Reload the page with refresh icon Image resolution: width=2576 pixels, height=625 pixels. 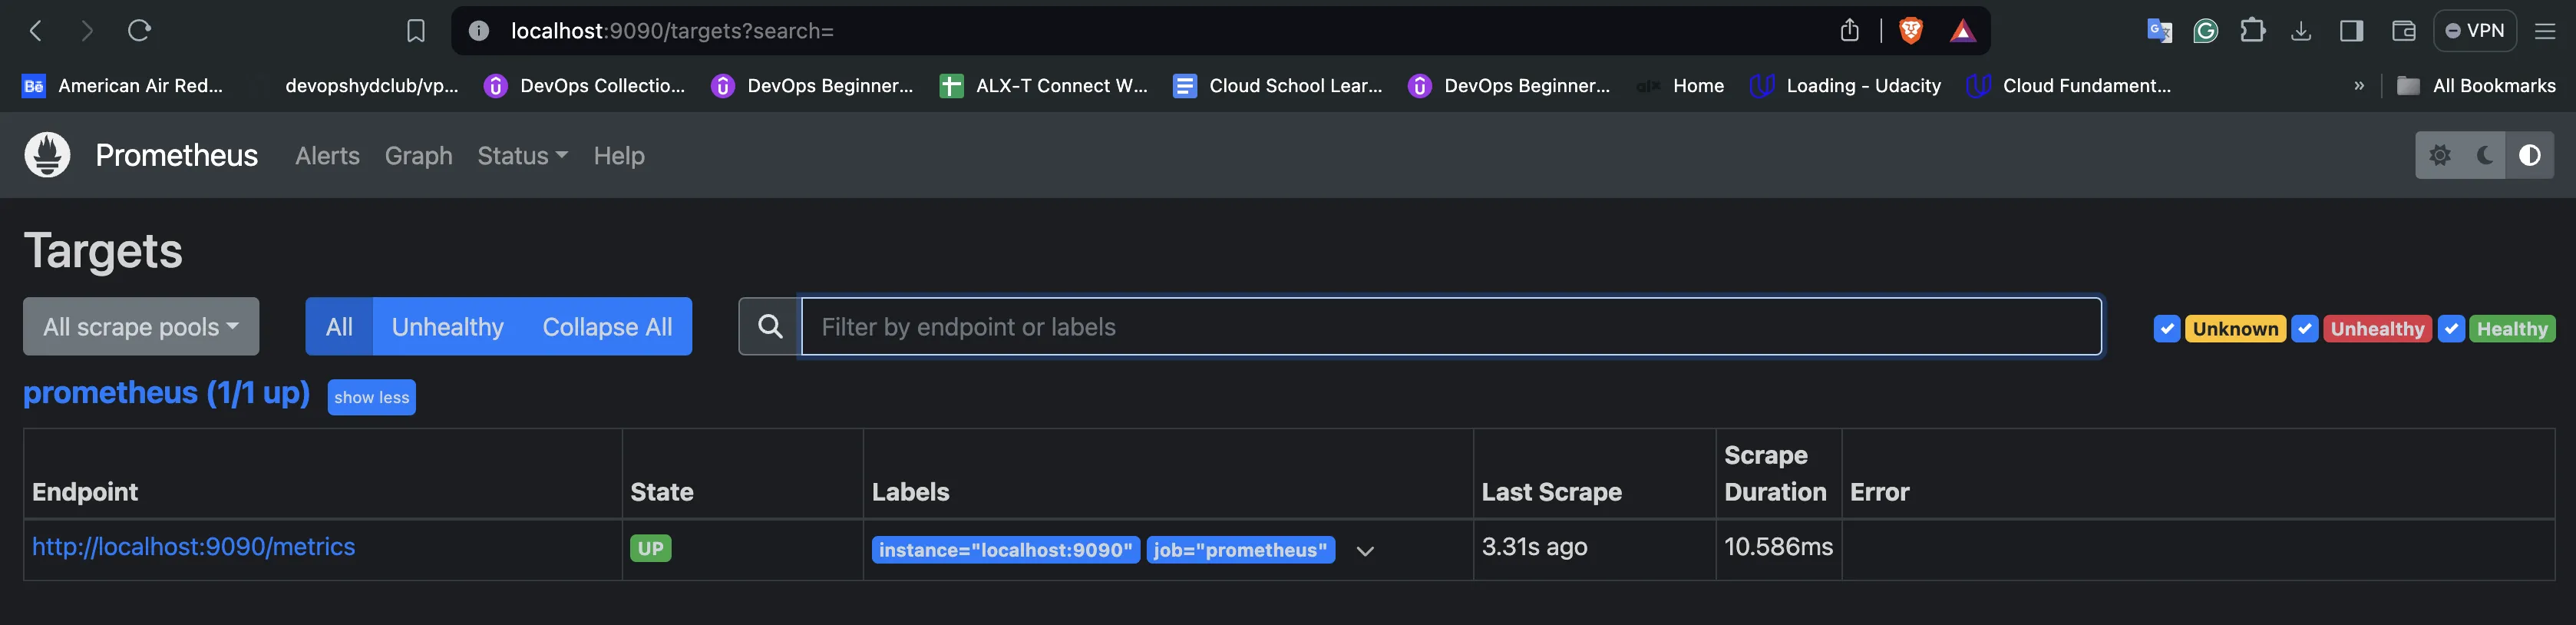click(139, 31)
